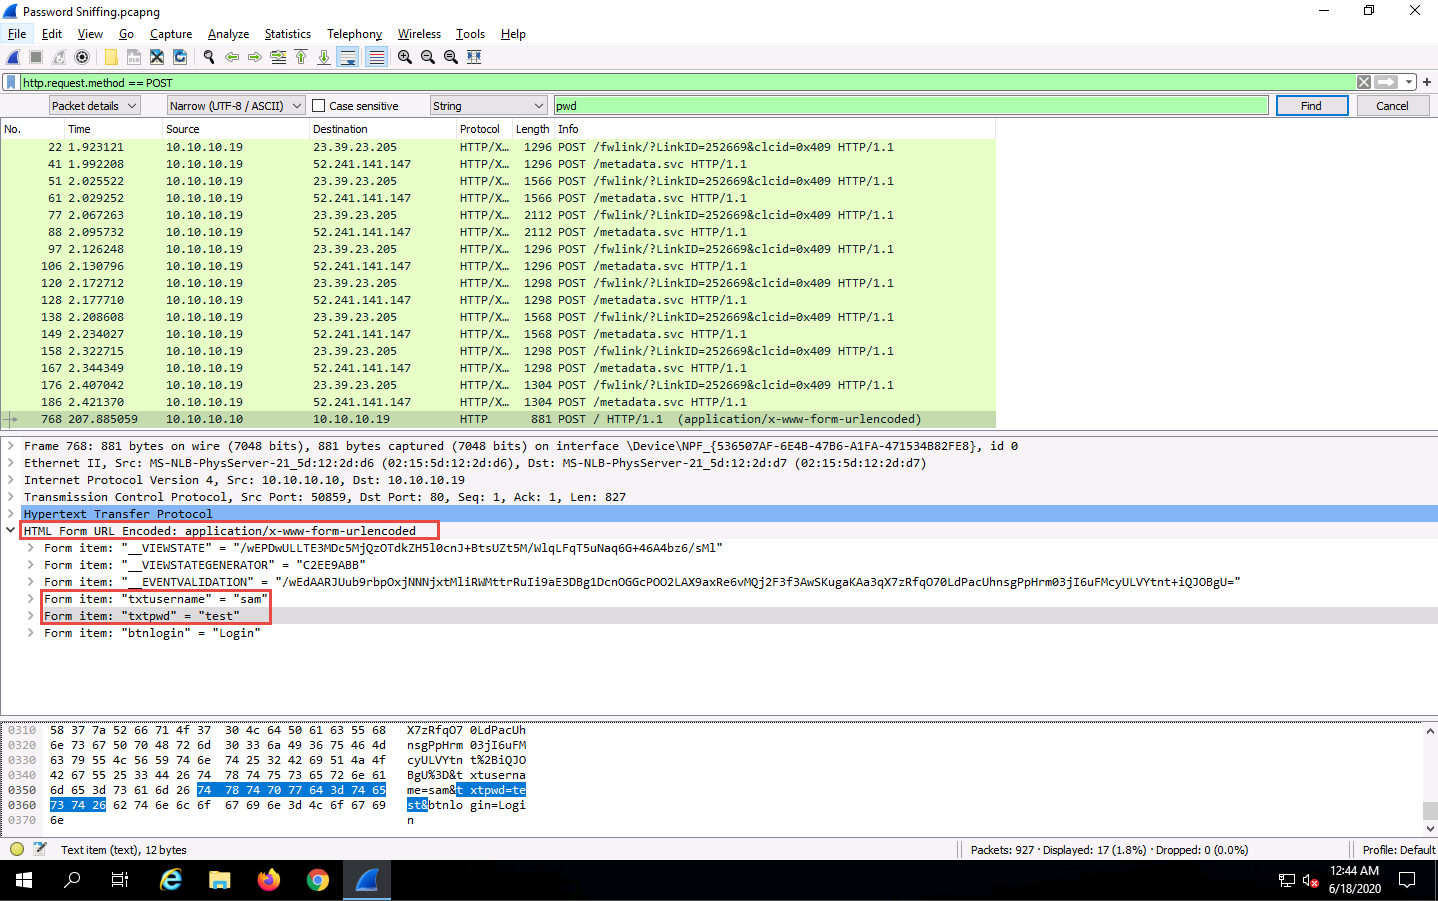Image resolution: width=1438 pixels, height=901 pixels.
Task: Clear the display filter with X icon
Action: pos(1364,82)
